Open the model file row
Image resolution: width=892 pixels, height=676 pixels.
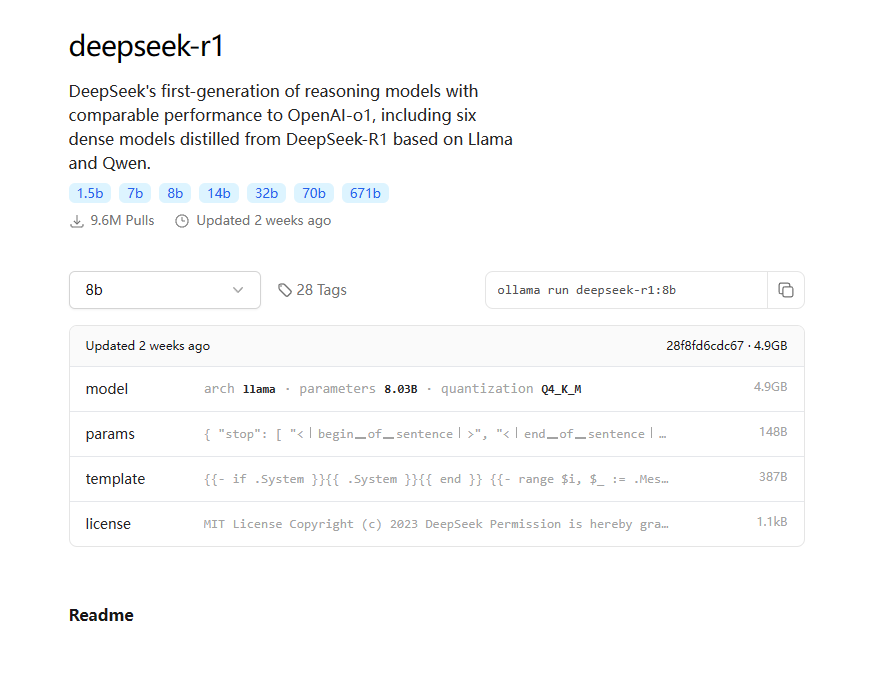[437, 389]
